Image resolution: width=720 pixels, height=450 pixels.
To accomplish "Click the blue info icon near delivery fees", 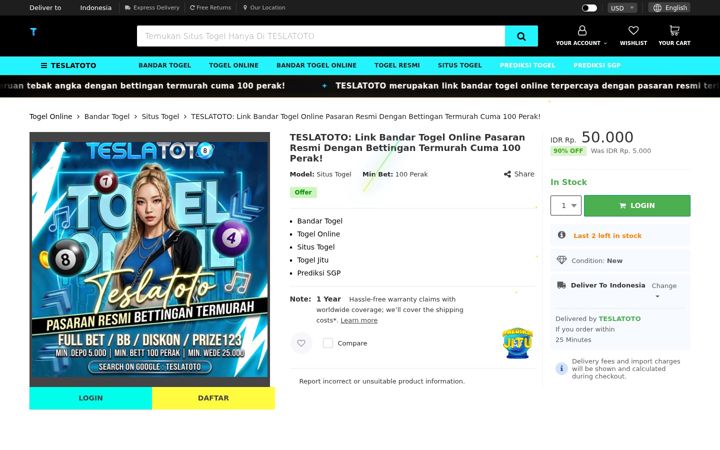I will (561, 368).
